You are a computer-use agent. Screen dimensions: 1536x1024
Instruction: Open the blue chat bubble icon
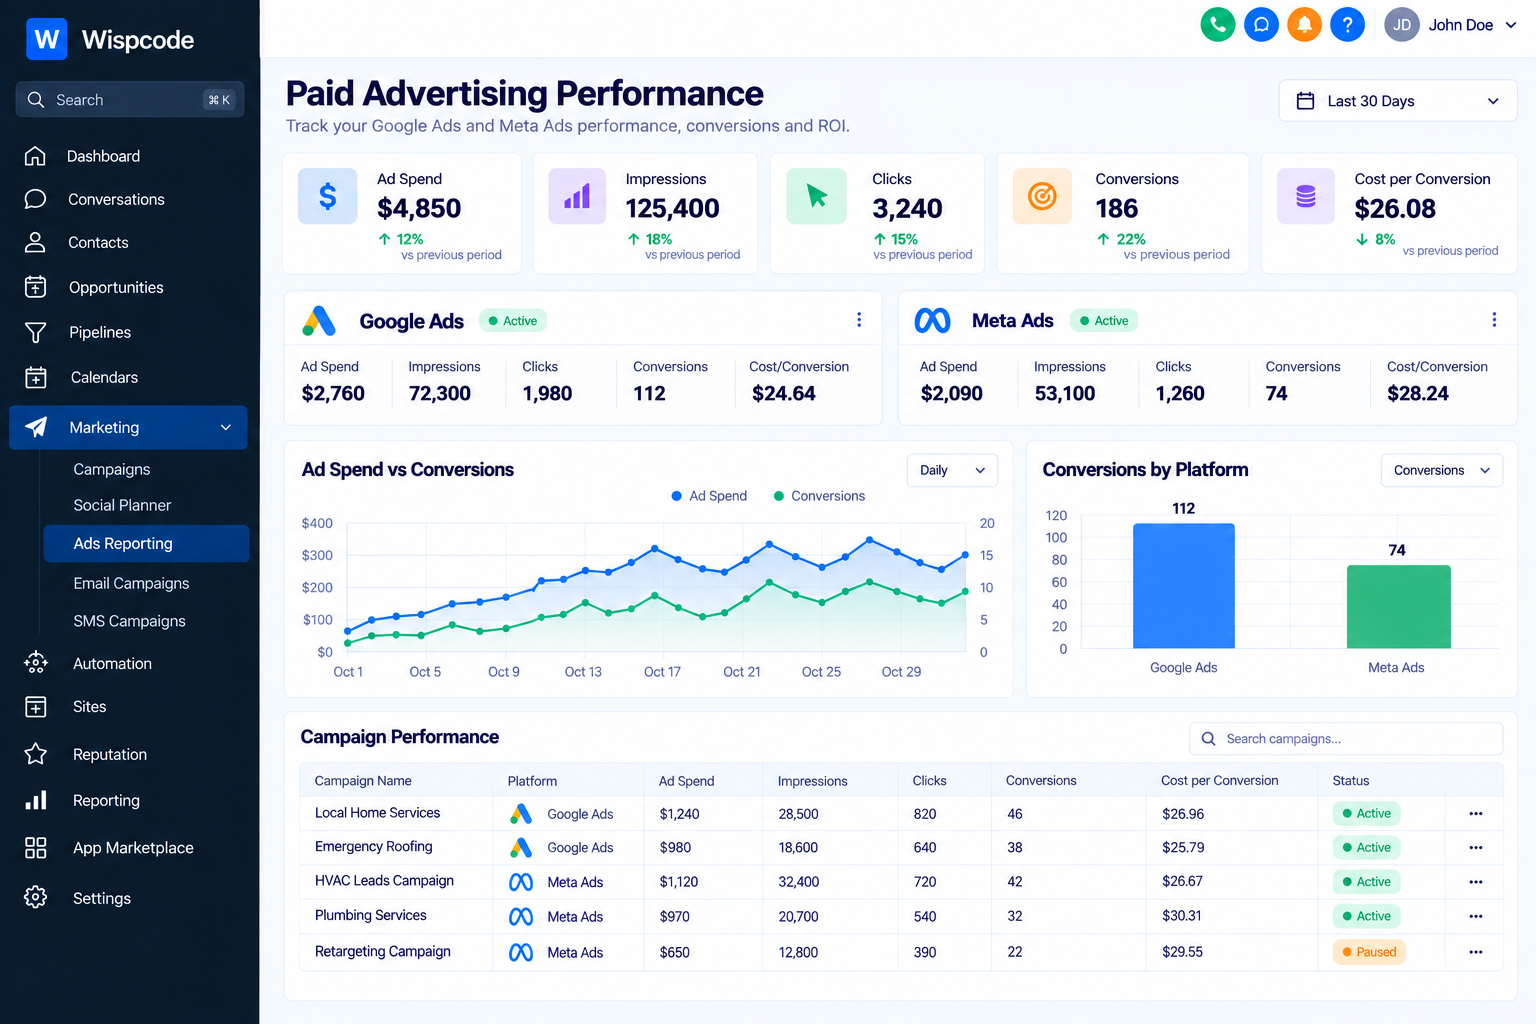1261,25
